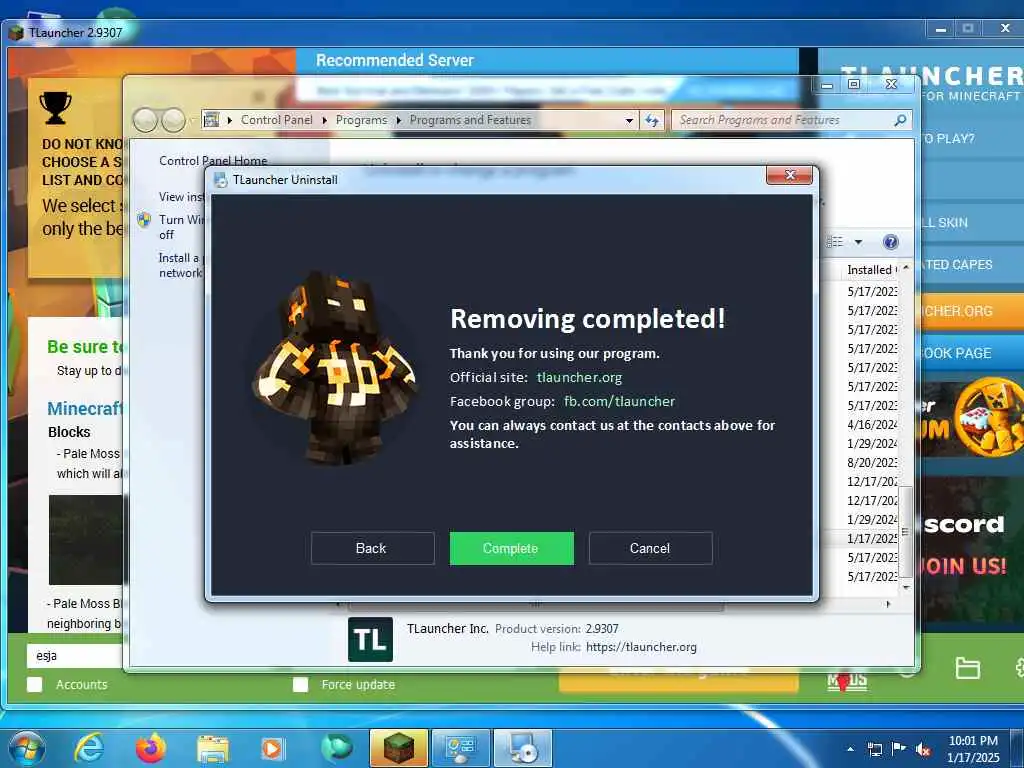Open the fb.com/tlauncher Facebook link
This screenshot has height=768, width=1024.
[x=619, y=401]
